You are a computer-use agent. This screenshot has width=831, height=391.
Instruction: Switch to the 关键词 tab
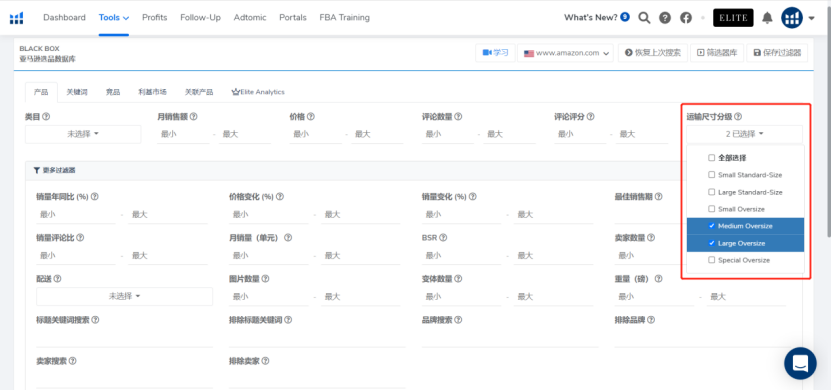coord(77,92)
